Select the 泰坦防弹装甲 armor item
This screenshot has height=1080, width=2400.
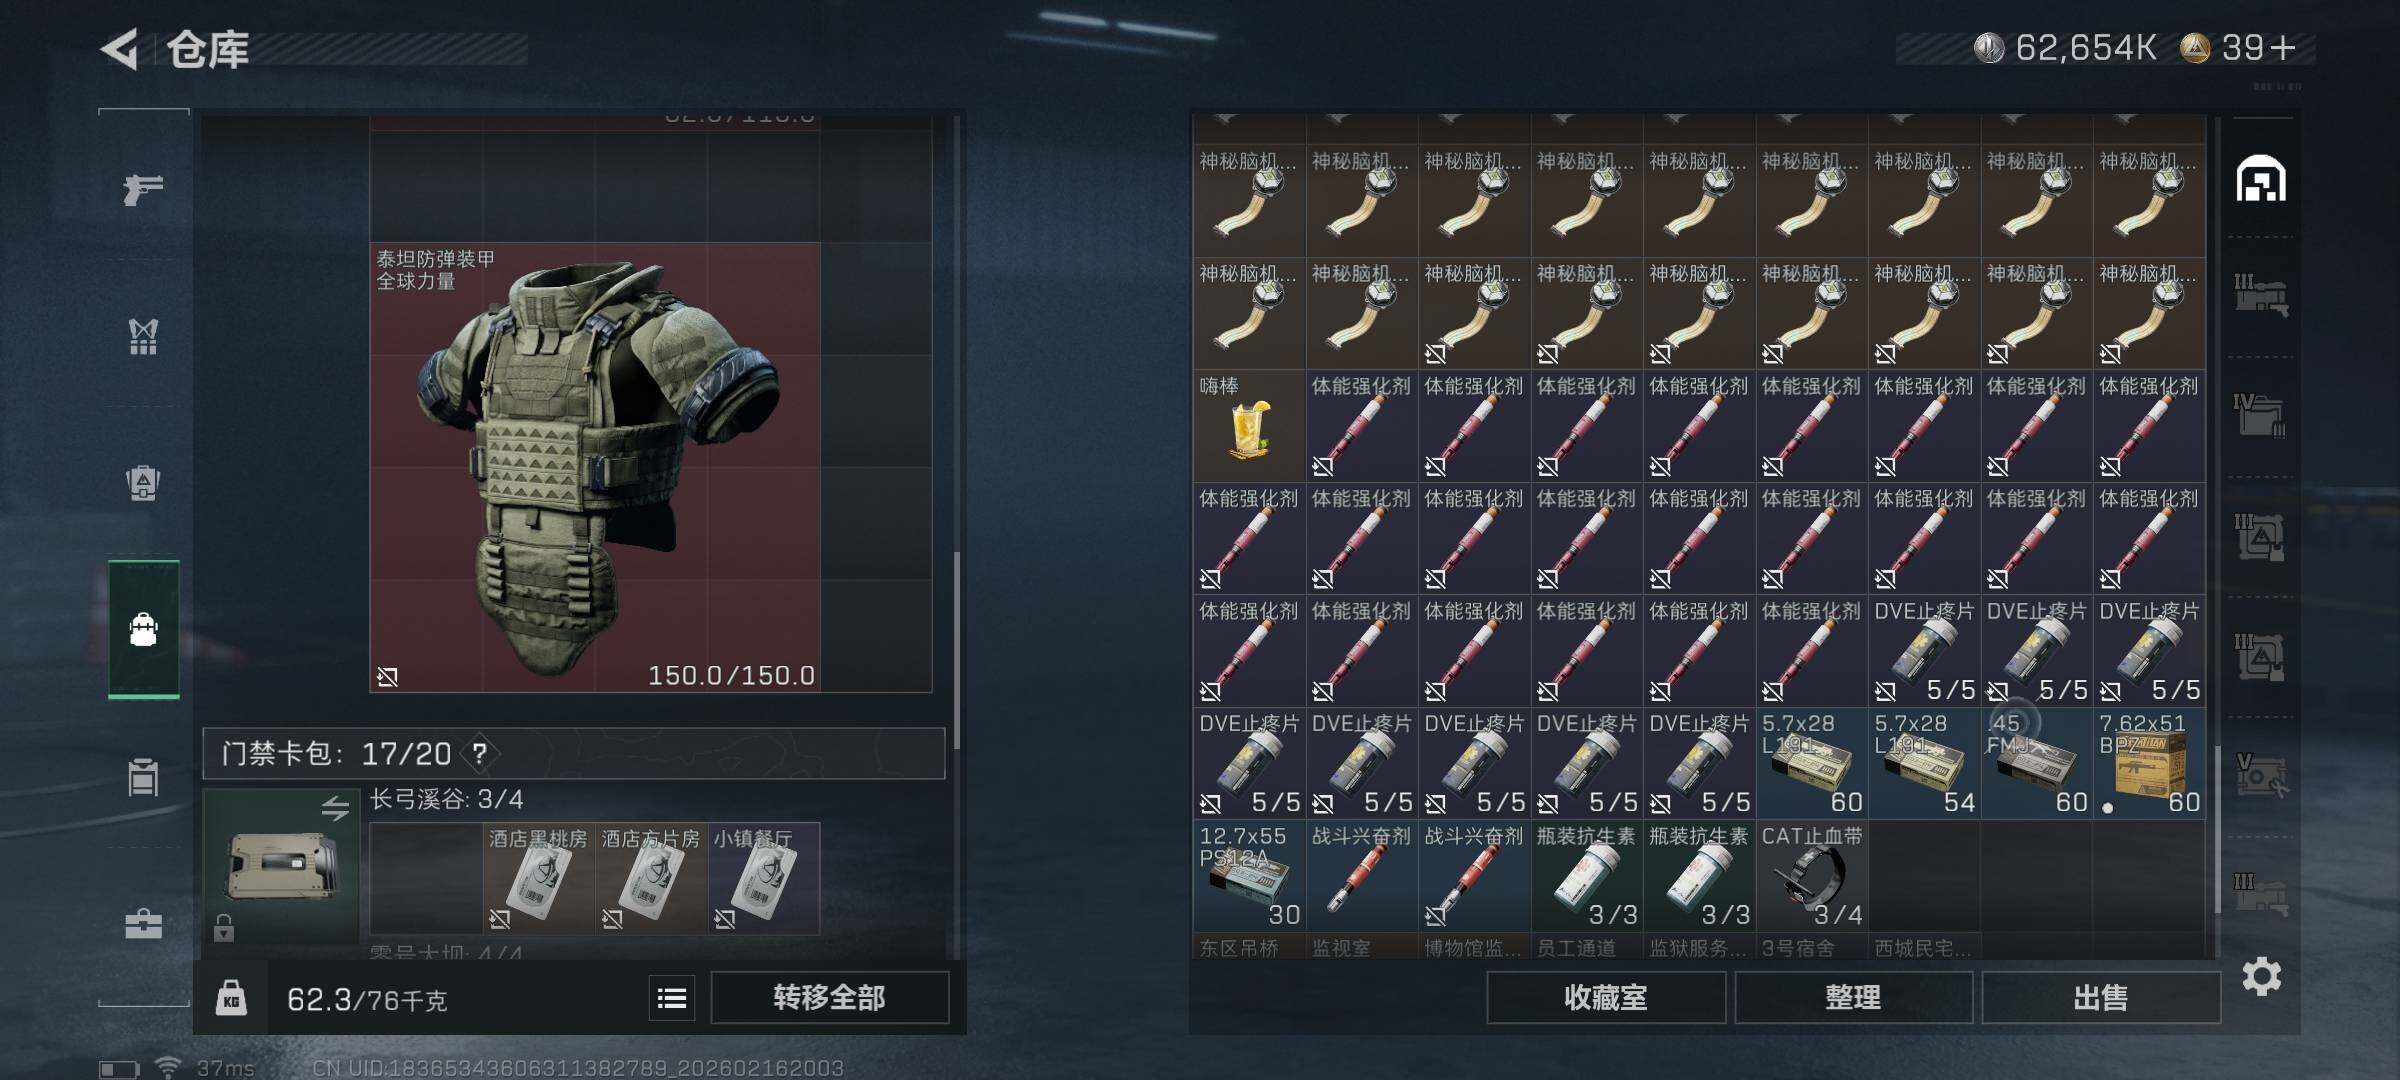coord(595,467)
